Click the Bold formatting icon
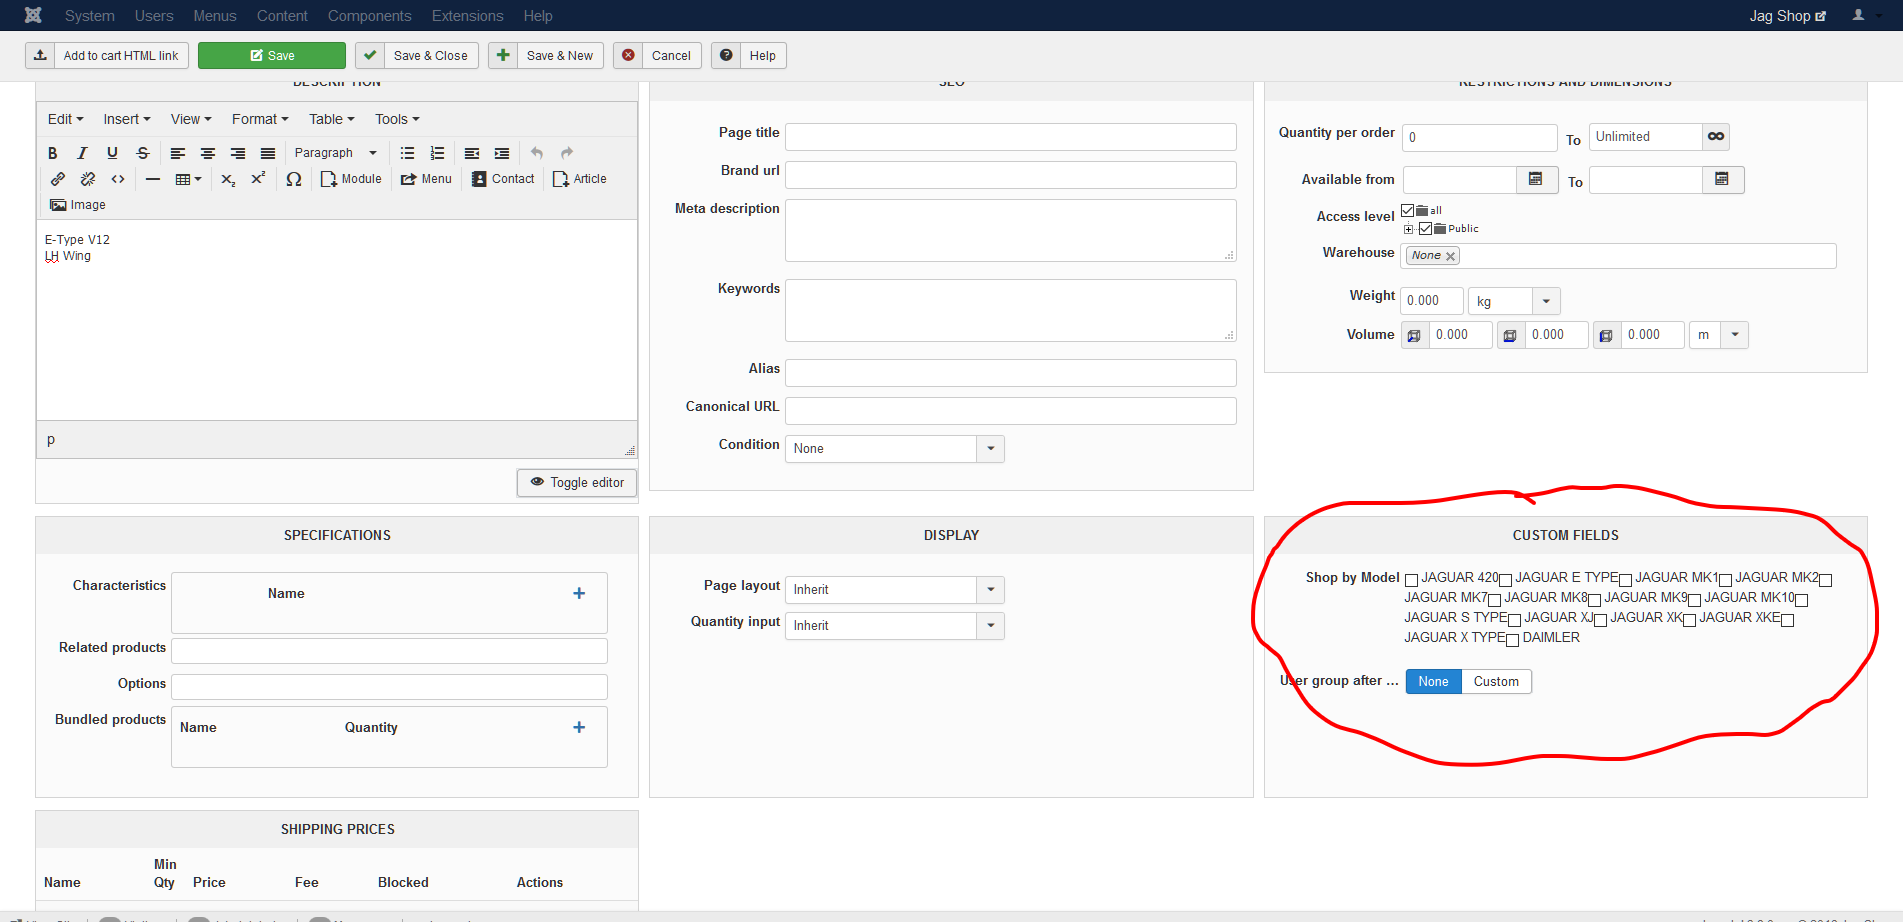Screen dimensions: 1903x922 click(x=53, y=153)
